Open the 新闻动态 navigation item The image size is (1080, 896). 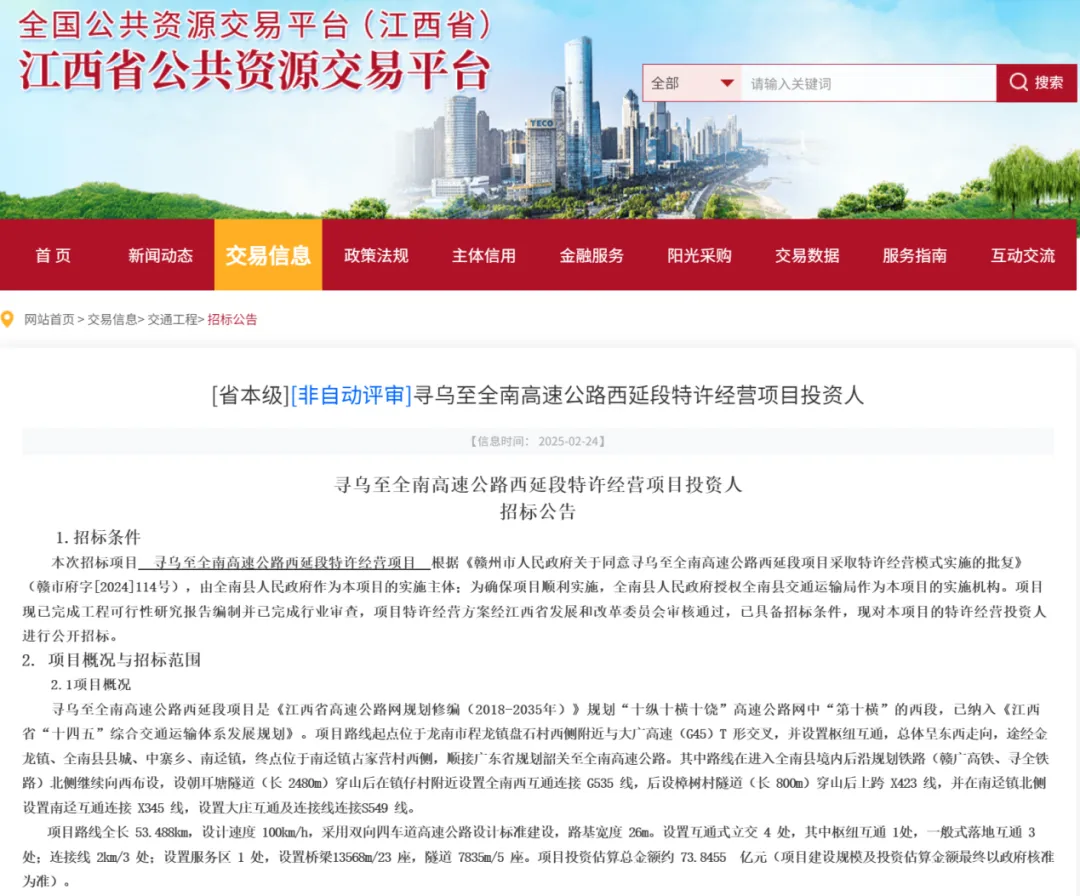coord(160,255)
